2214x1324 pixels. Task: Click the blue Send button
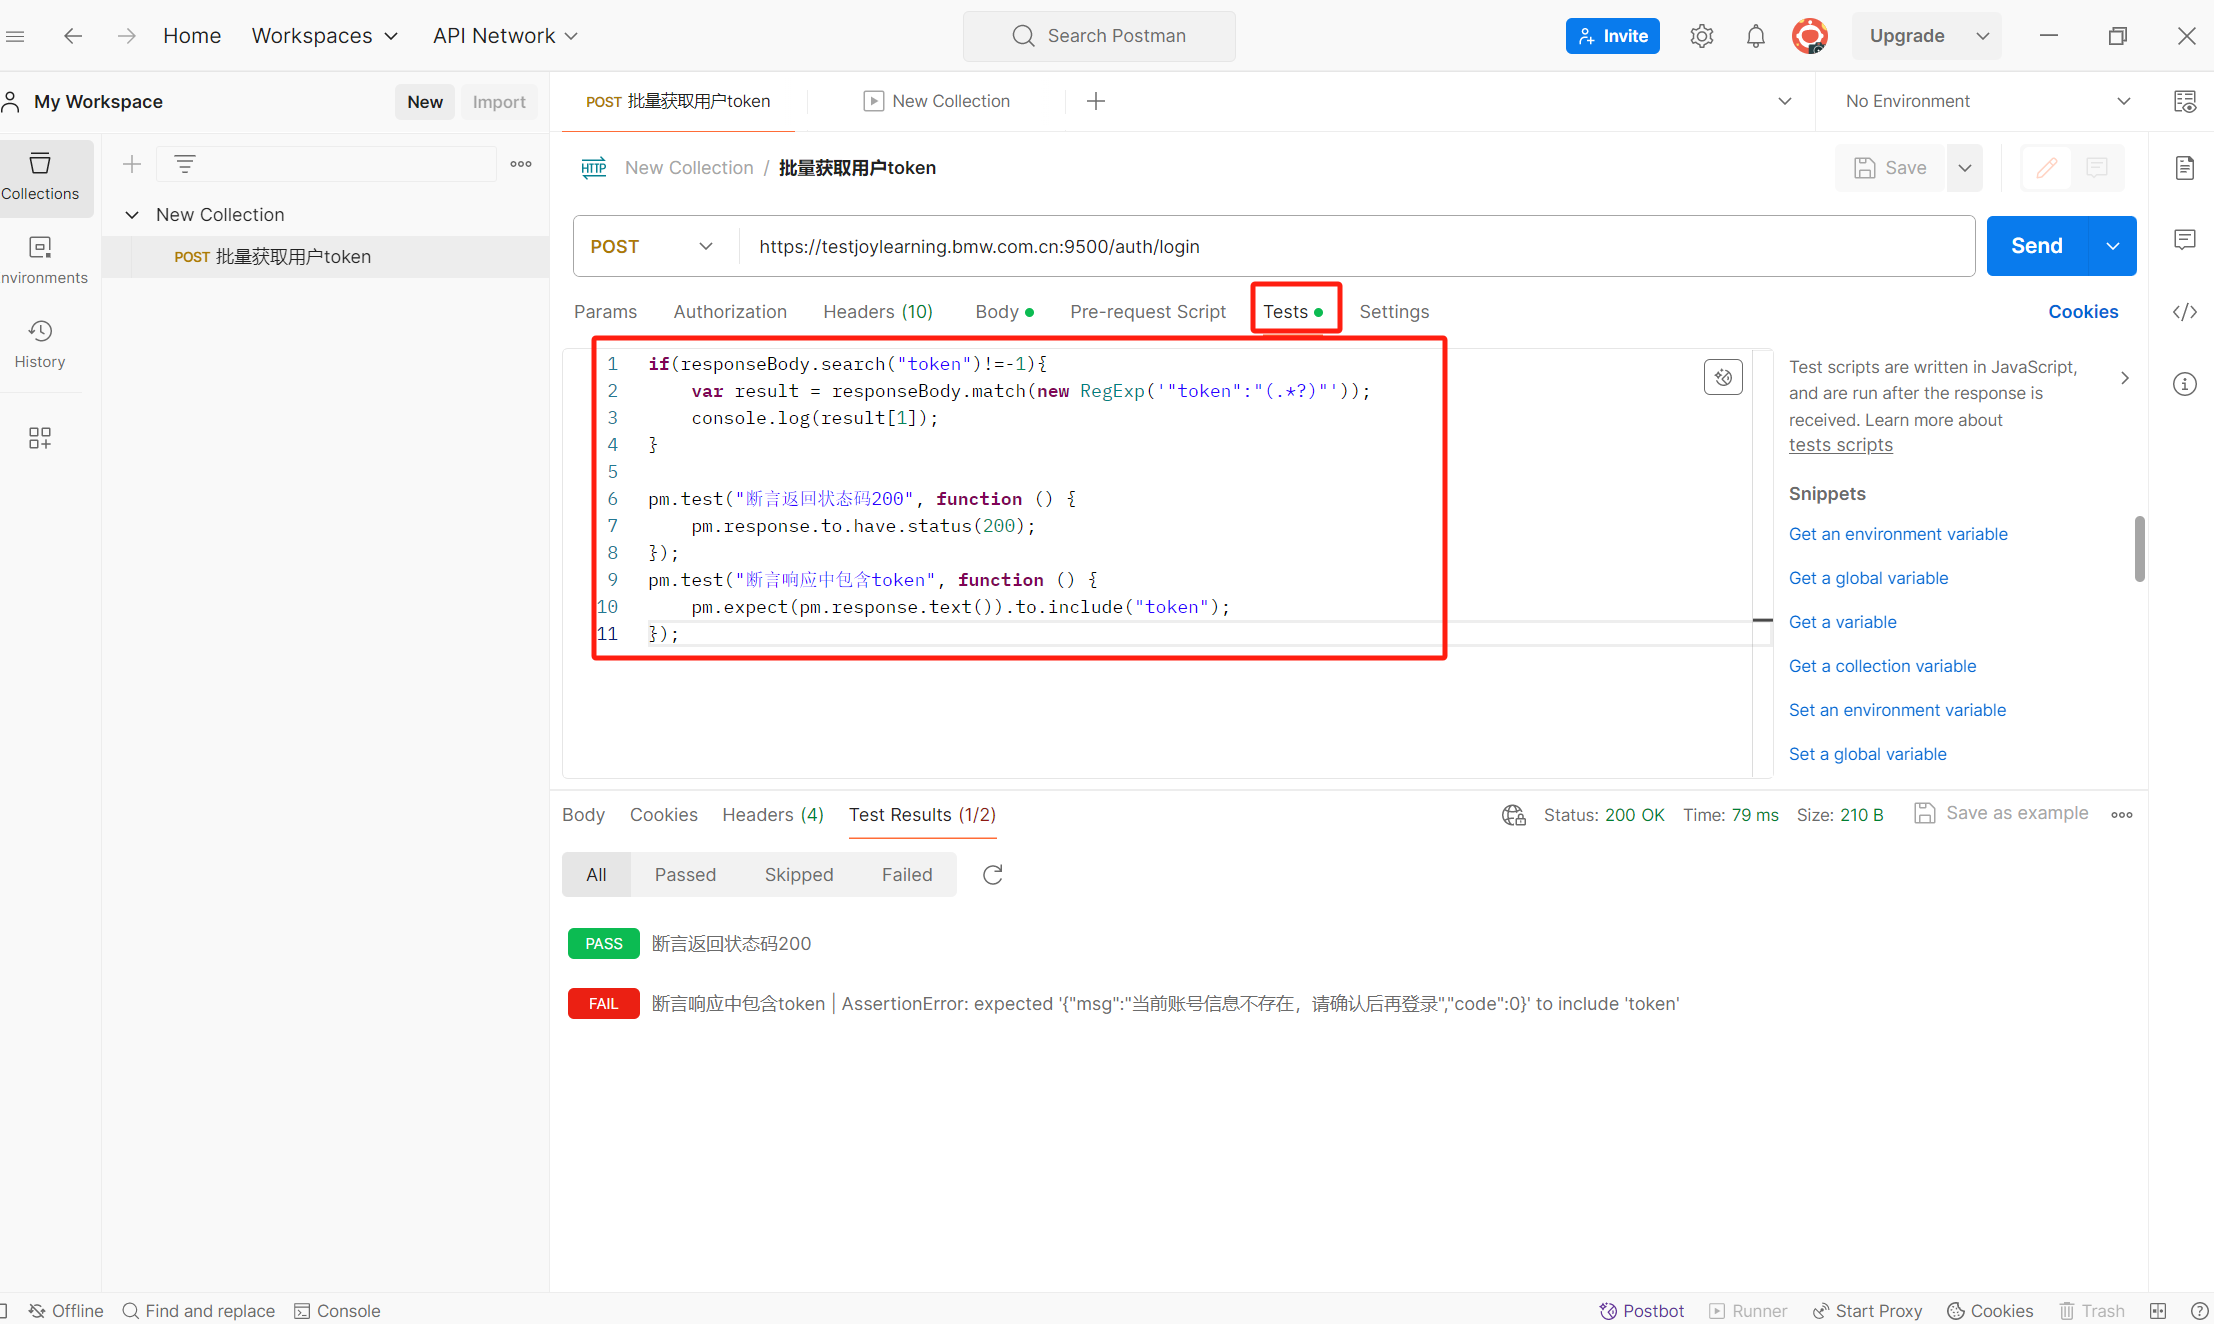tap(2036, 246)
